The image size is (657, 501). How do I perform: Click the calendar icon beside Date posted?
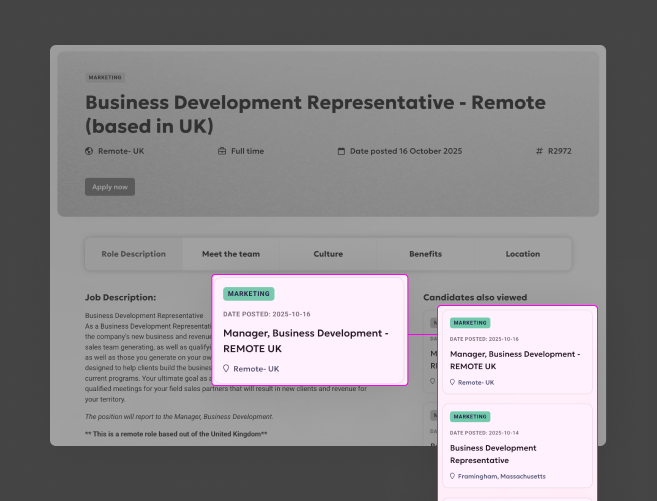click(341, 151)
